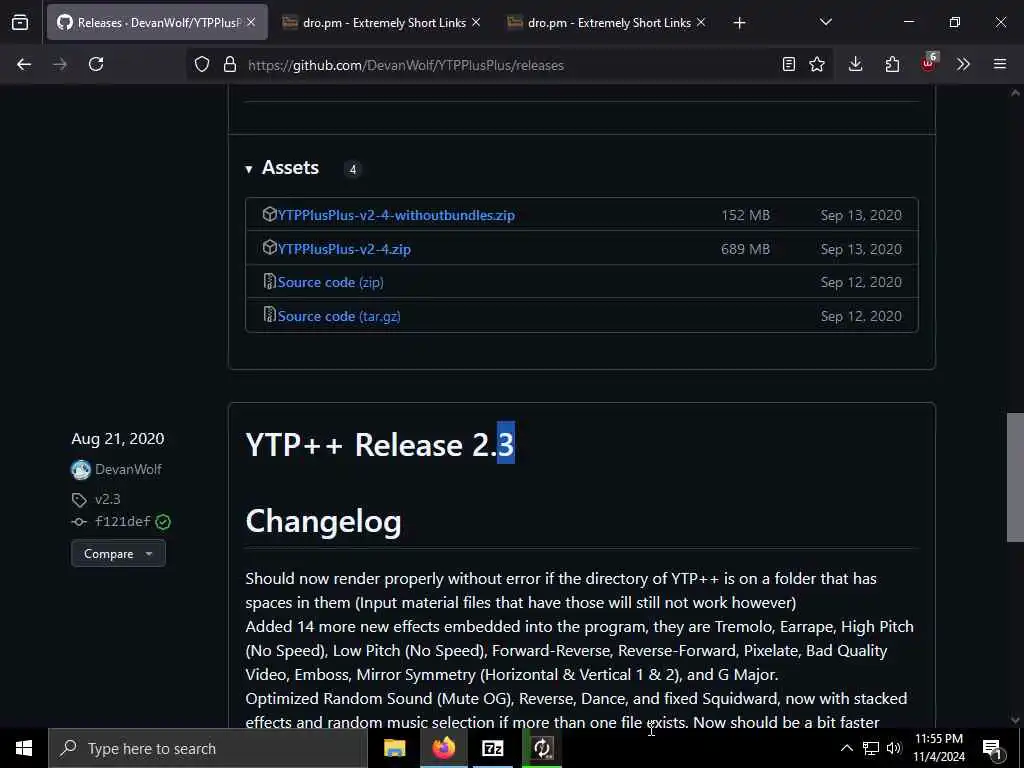Viewport: 1024px width, 768px height.
Task: Click DevanWolf avatar image
Action: coord(81,470)
